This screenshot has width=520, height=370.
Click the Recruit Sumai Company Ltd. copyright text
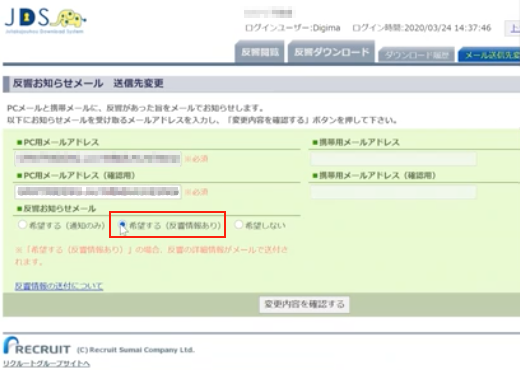tap(135, 350)
